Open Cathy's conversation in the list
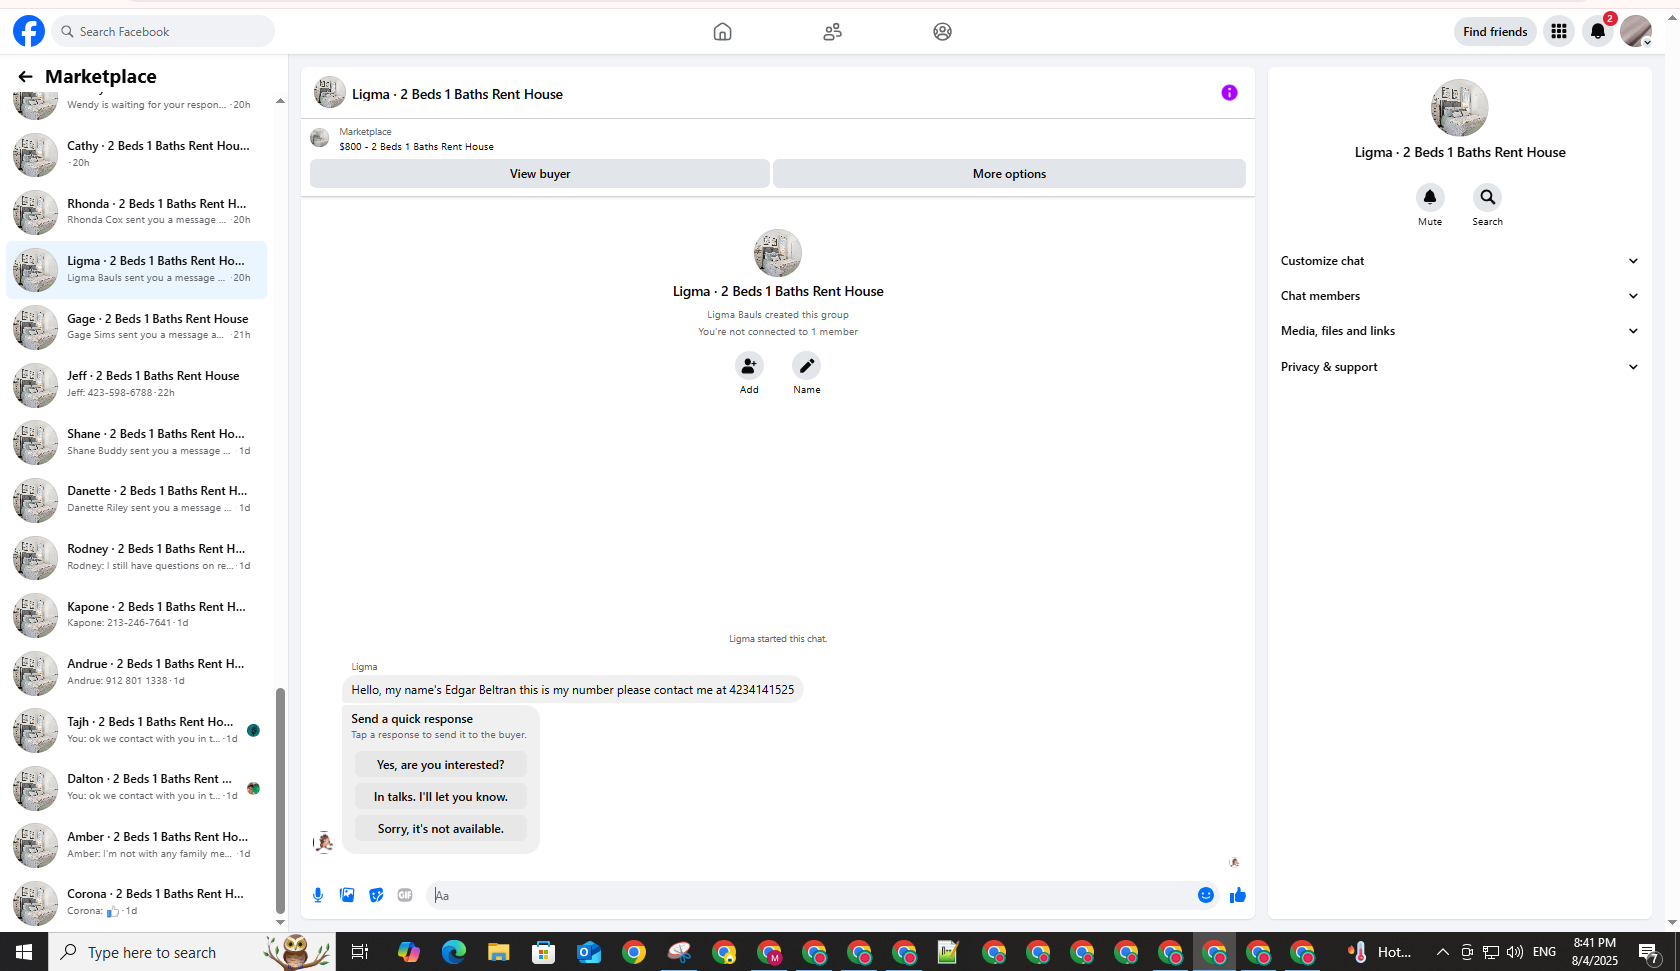The width and height of the screenshot is (1680, 971). point(137,154)
